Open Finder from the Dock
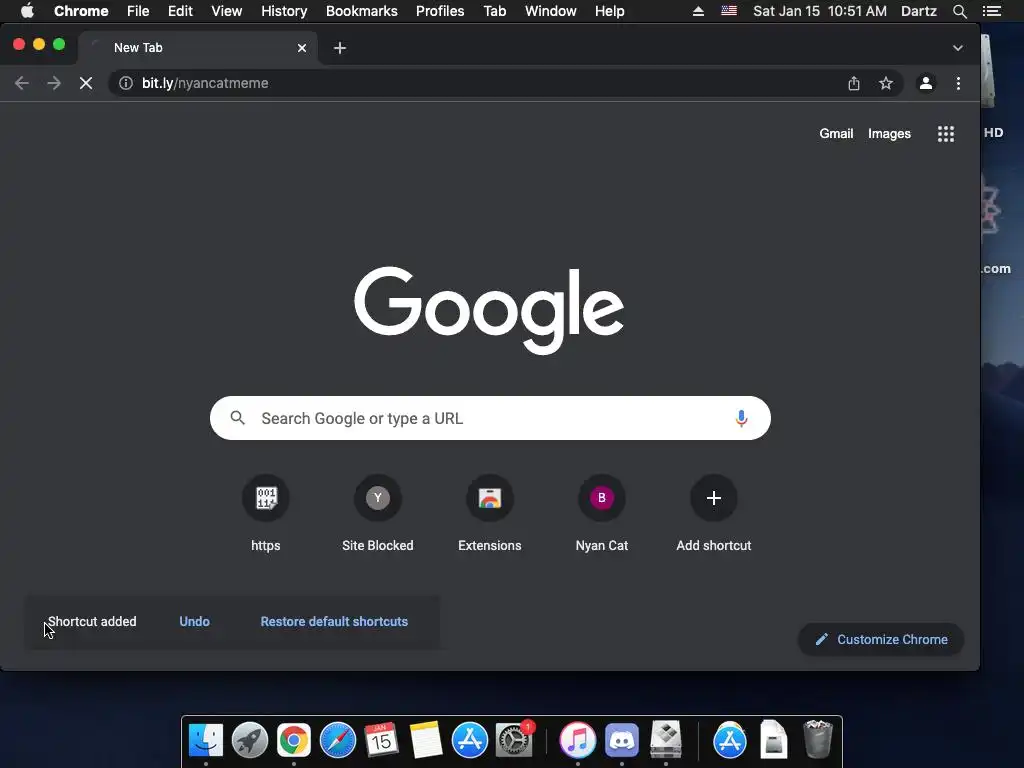The image size is (1024, 768). [206, 740]
